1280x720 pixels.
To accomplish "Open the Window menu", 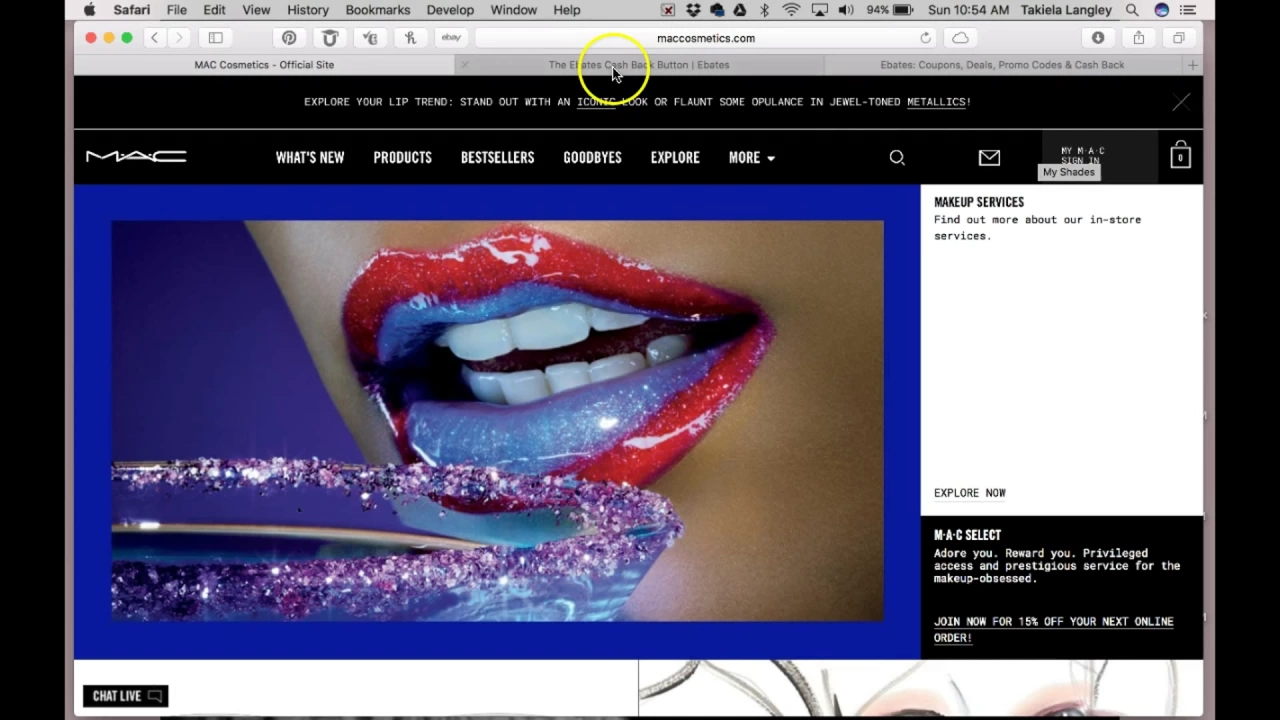I will [x=514, y=10].
